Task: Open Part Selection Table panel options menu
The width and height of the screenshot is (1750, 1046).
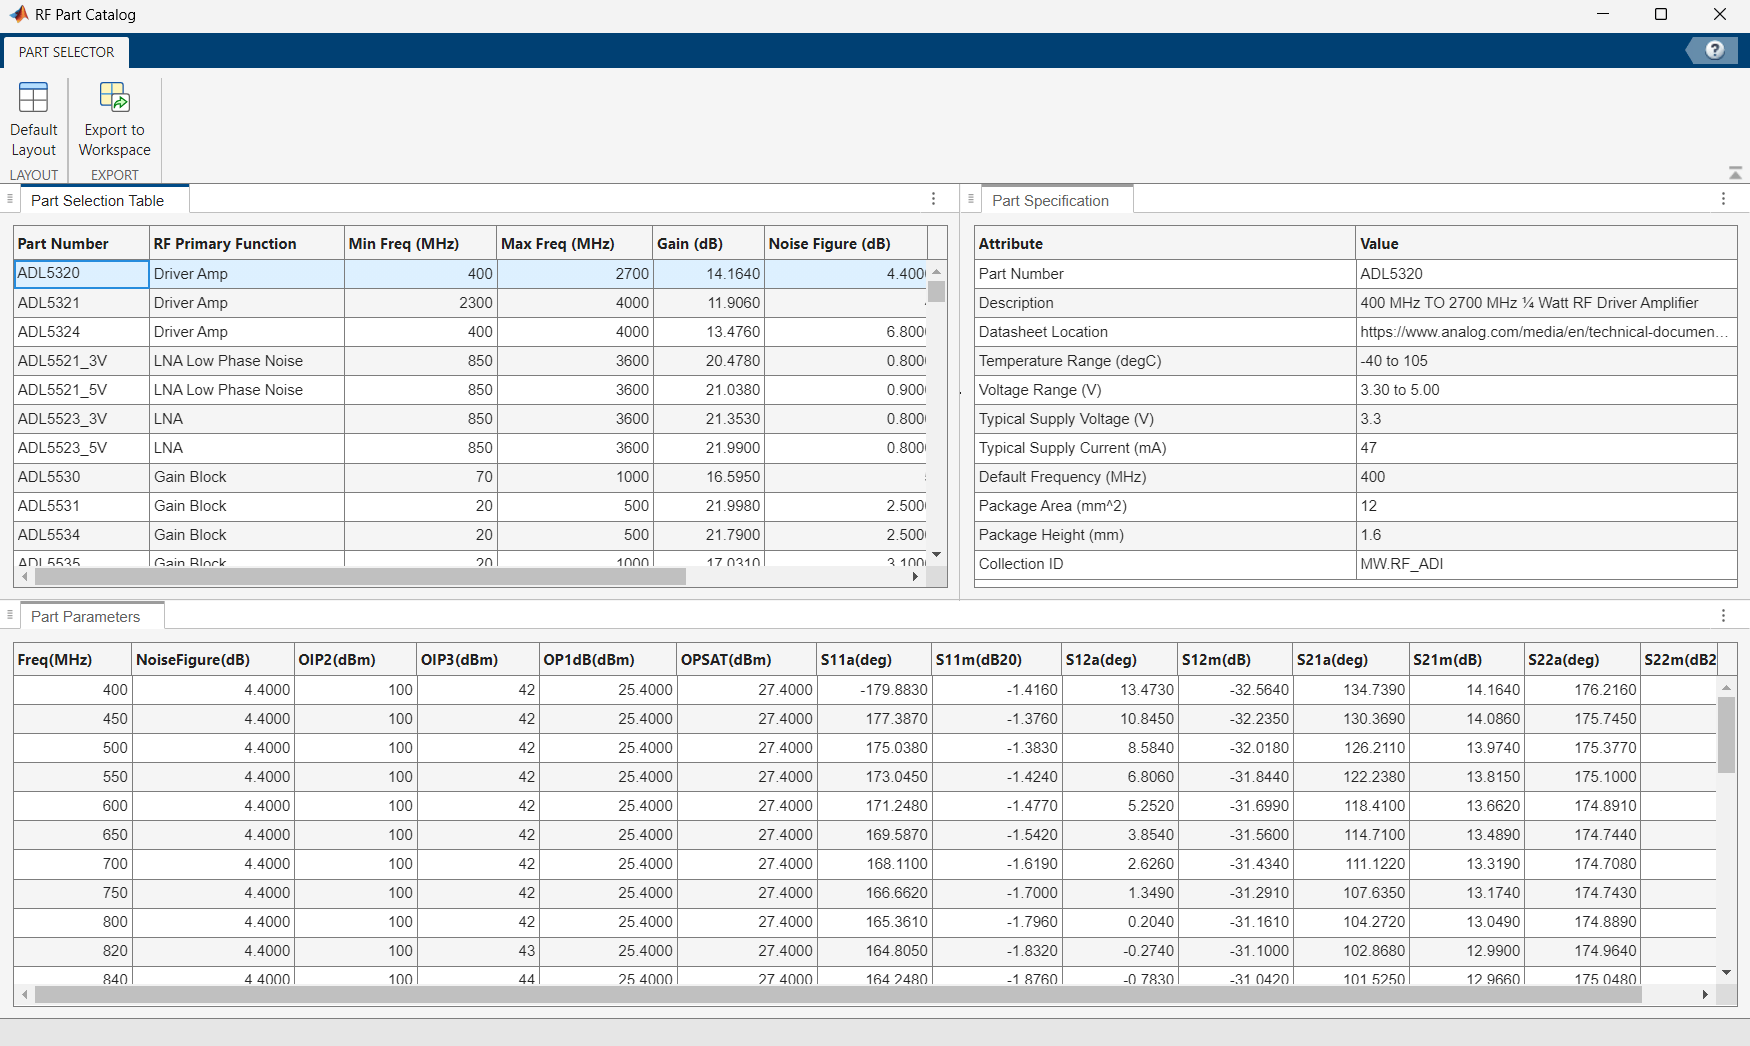Action: point(933,200)
